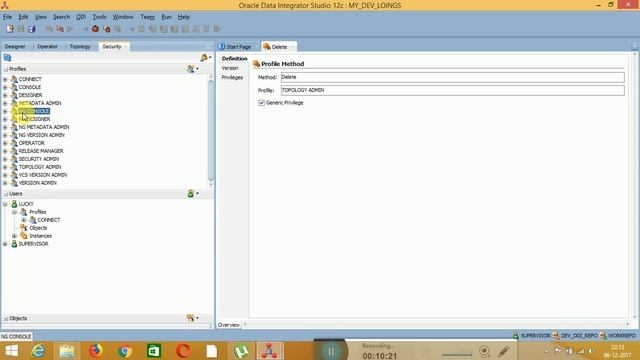
Task: Select the VERSION ADMIN profile
Action: pyautogui.click(x=38, y=183)
